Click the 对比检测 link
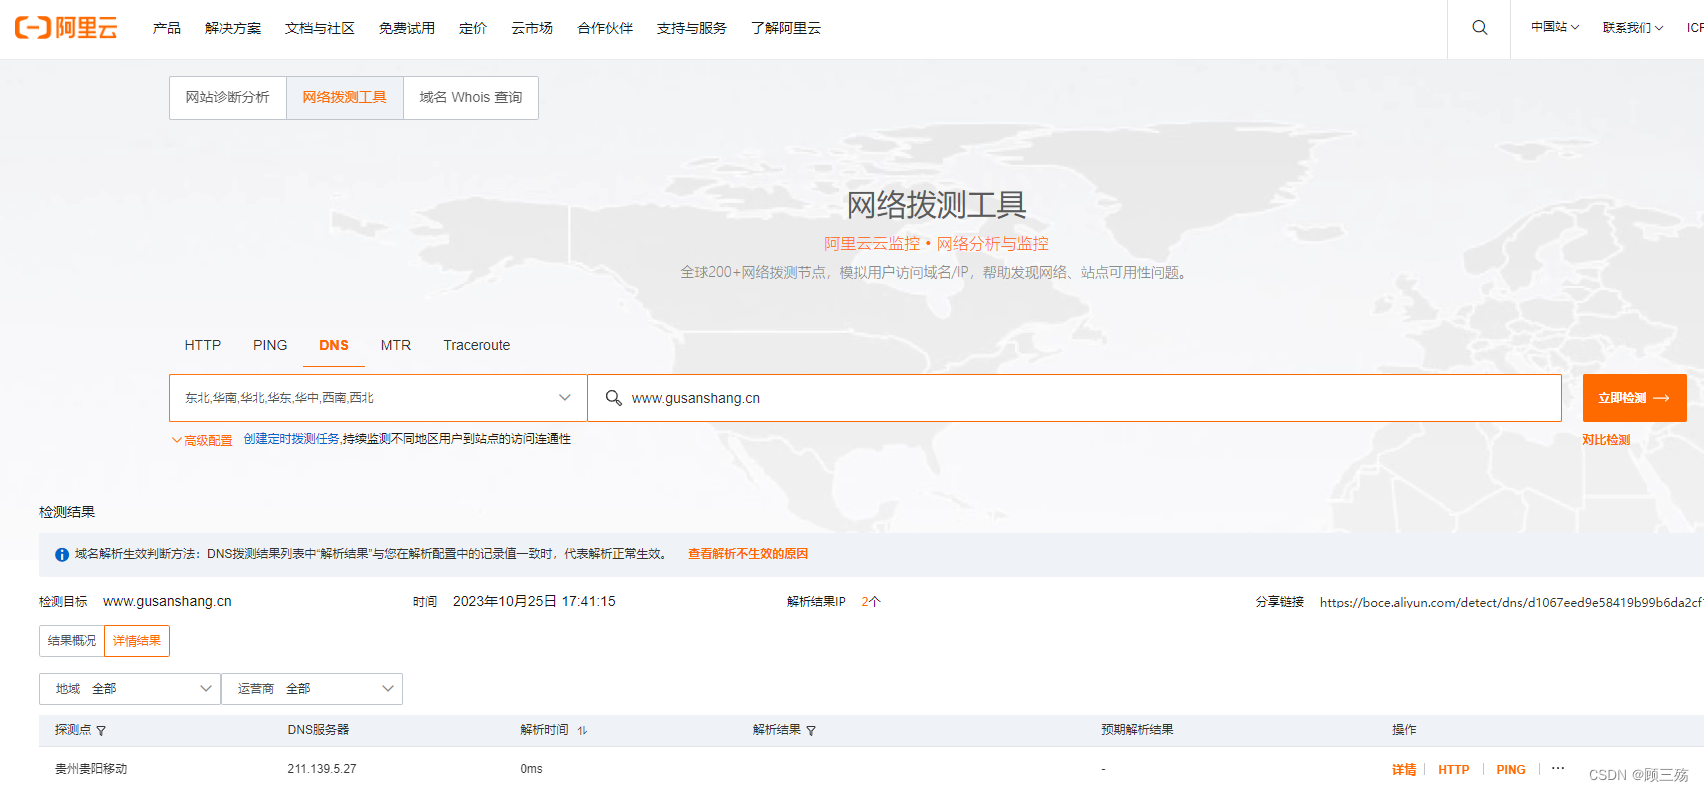Screen dimensions: 1704x792 1606,440
